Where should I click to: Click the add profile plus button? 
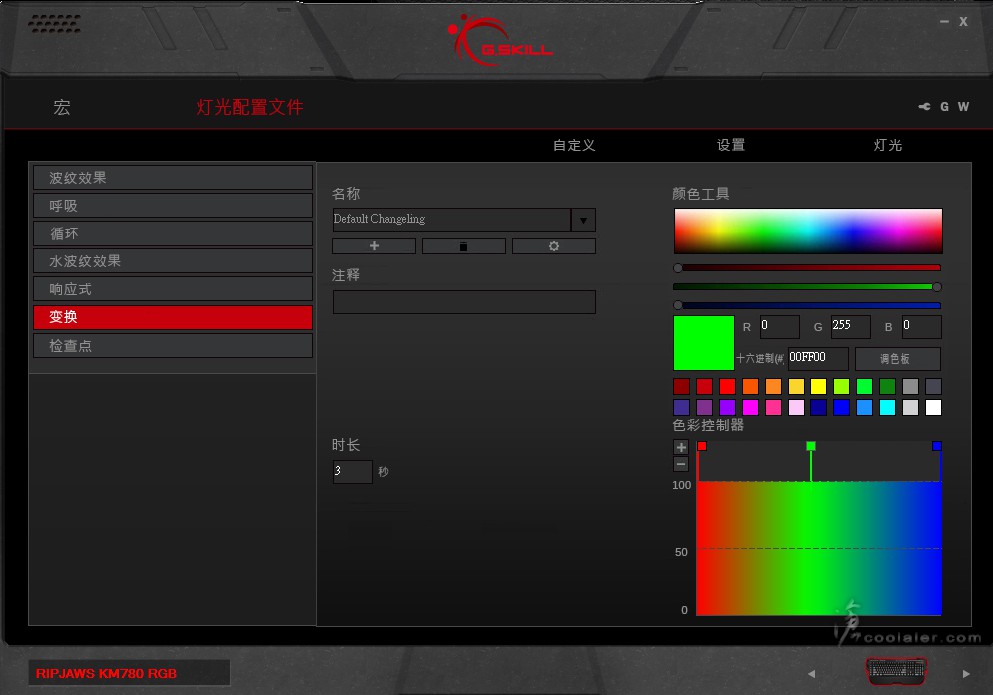pos(374,246)
